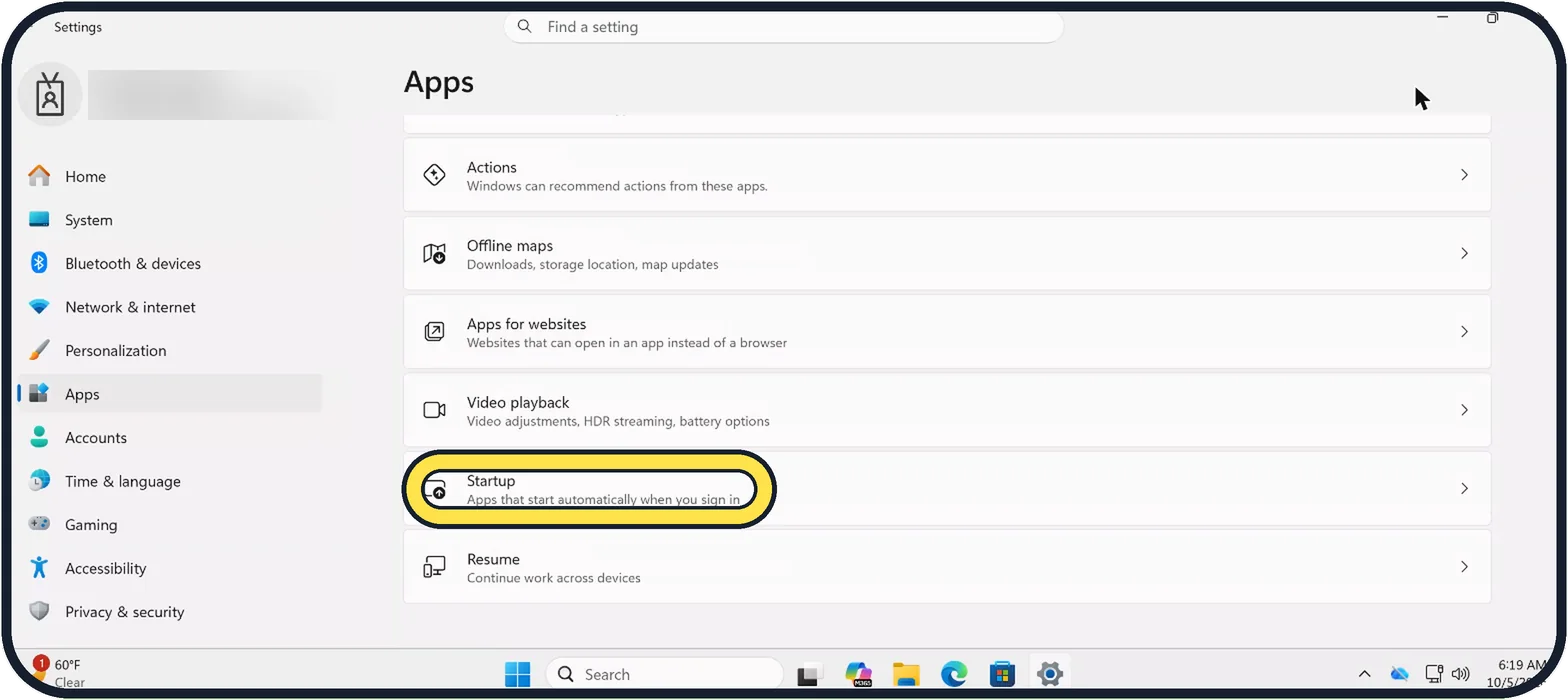
Task: Click the user profile avatar icon
Action: click(x=50, y=95)
